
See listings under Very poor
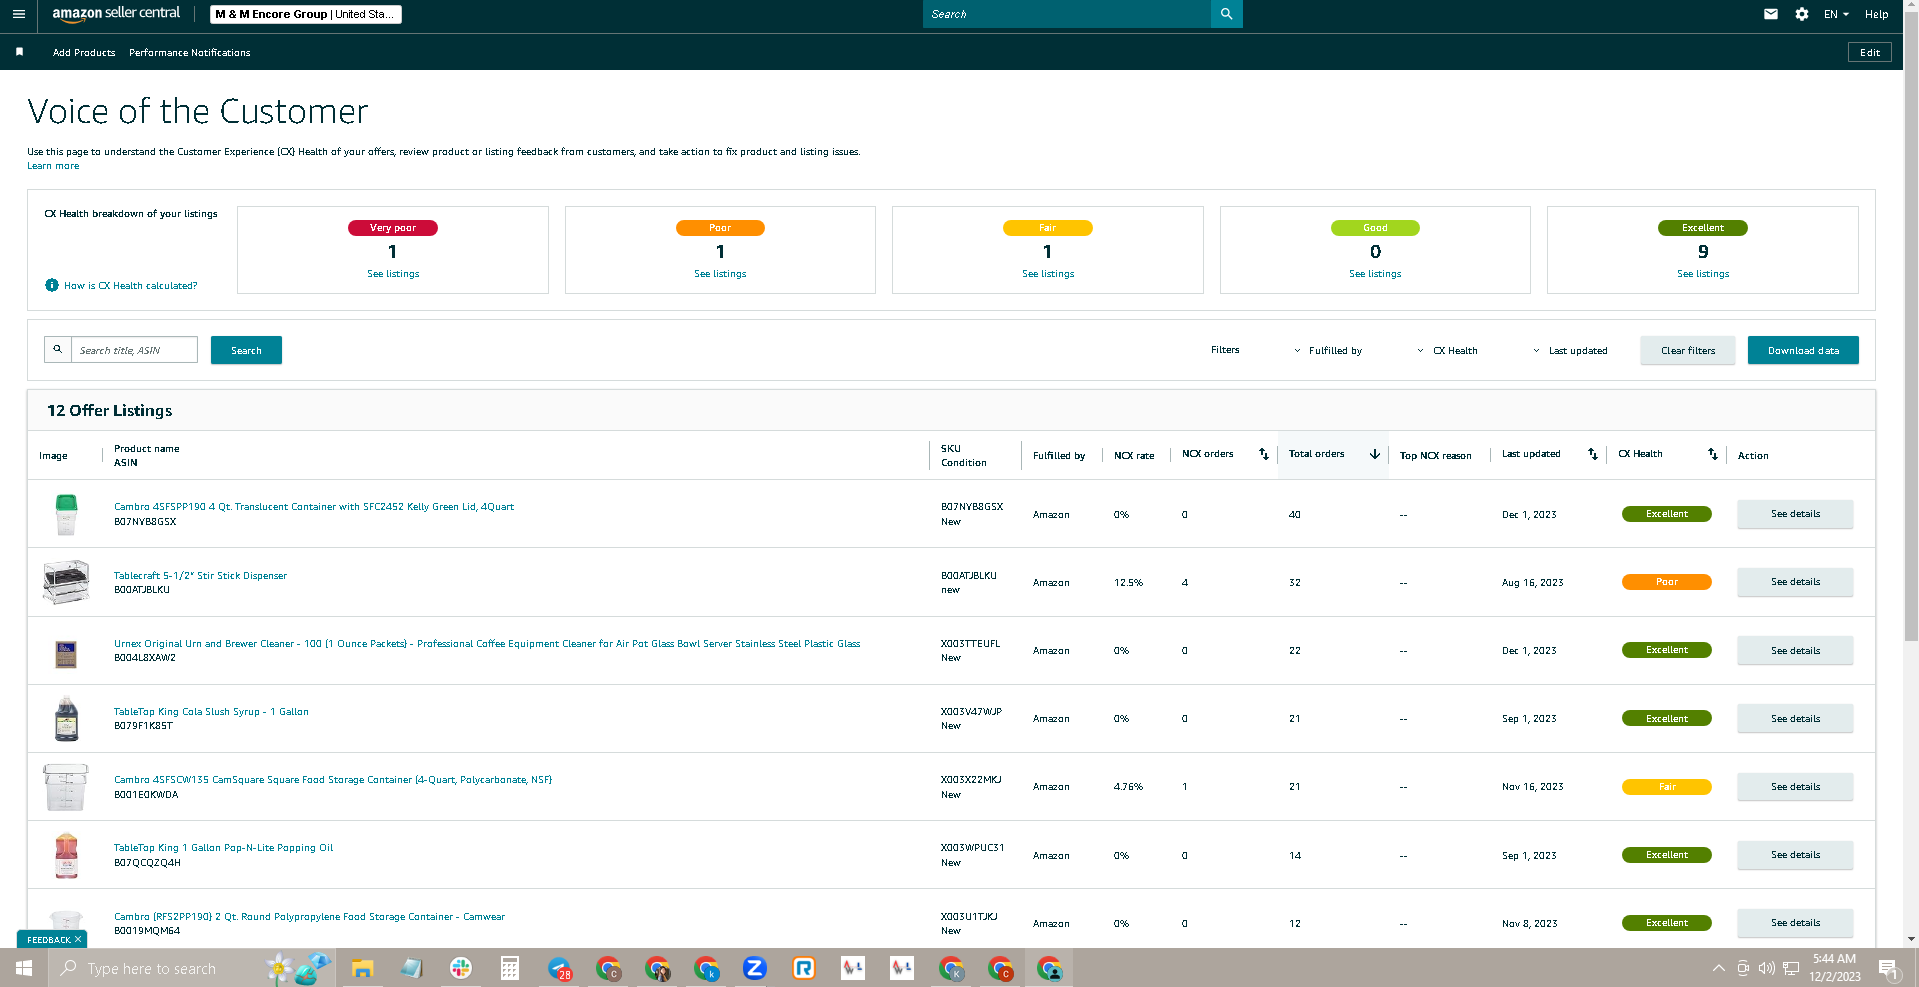[393, 274]
